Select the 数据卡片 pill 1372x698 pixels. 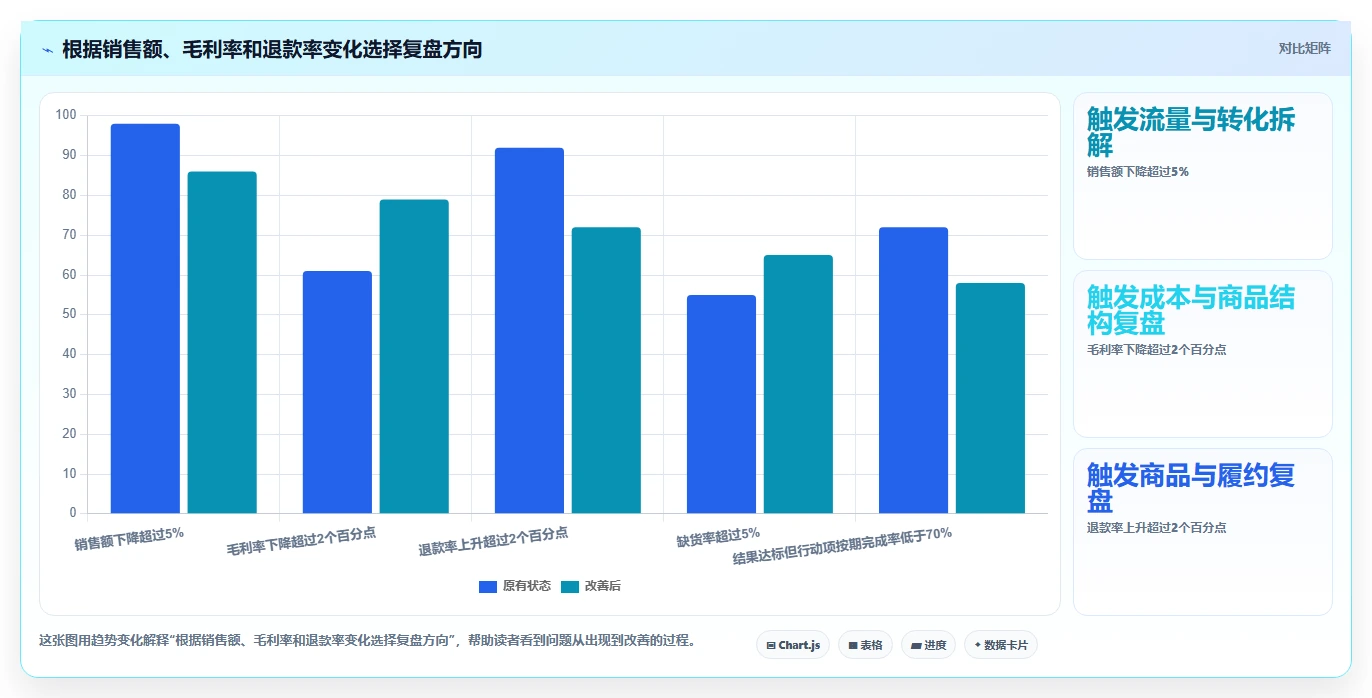1000,645
